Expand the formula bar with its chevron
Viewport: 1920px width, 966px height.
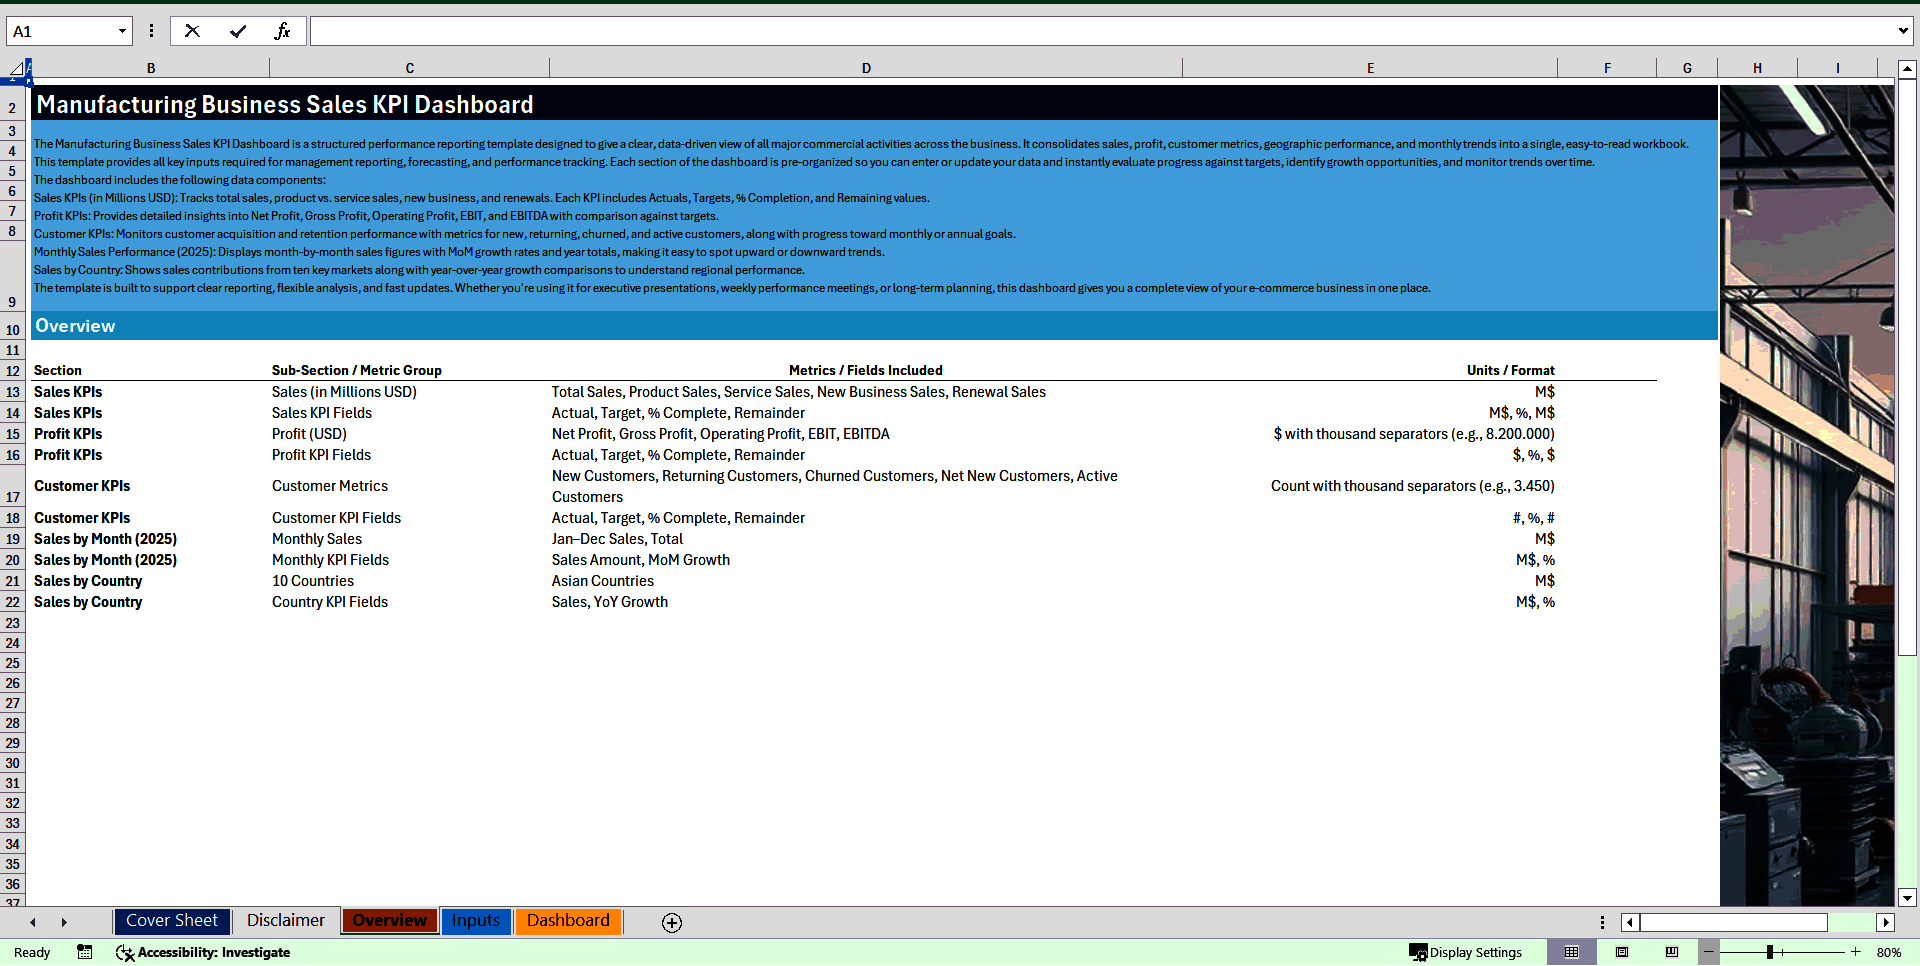(x=1903, y=31)
